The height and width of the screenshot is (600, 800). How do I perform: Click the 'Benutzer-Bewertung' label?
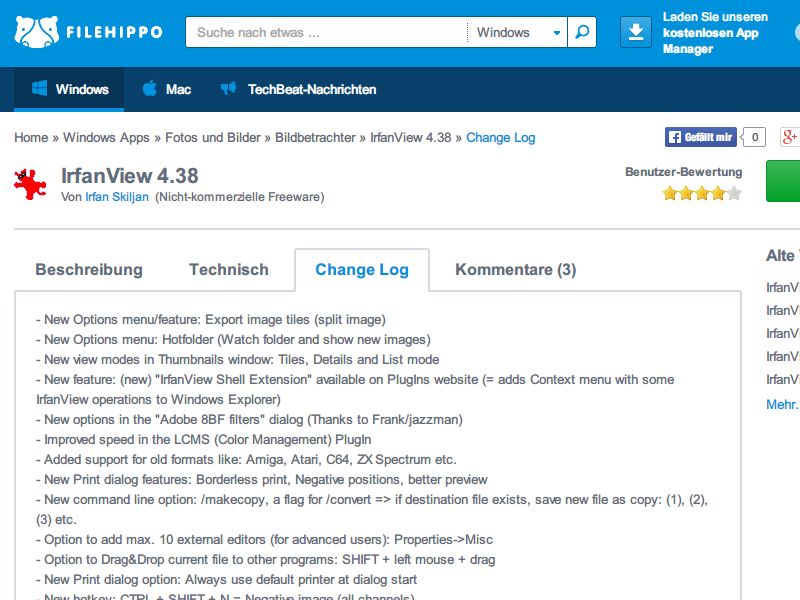683,172
